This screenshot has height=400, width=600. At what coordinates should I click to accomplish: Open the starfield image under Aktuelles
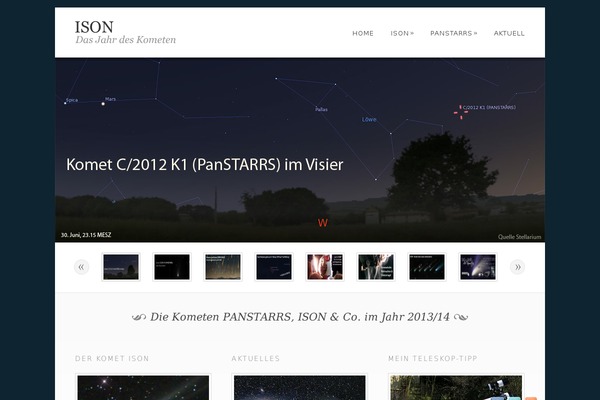(x=300, y=387)
